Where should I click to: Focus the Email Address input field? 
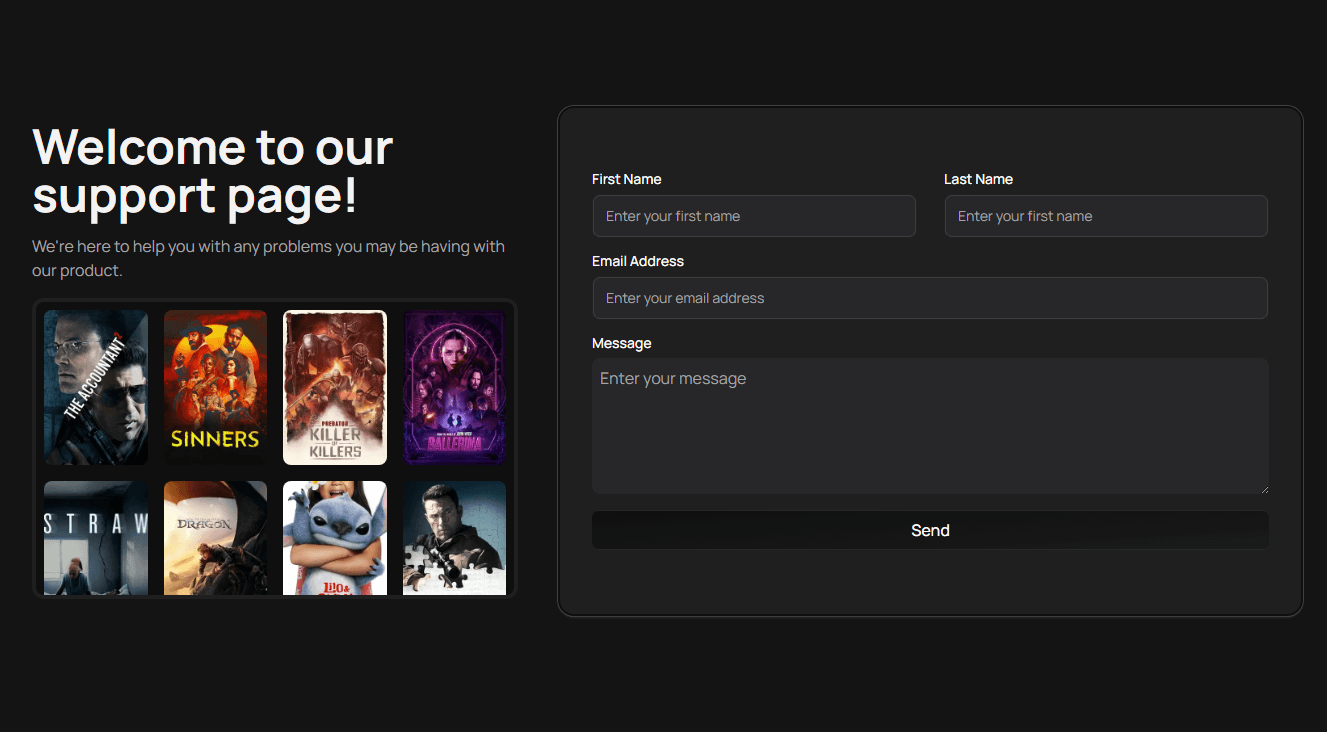coord(930,298)
